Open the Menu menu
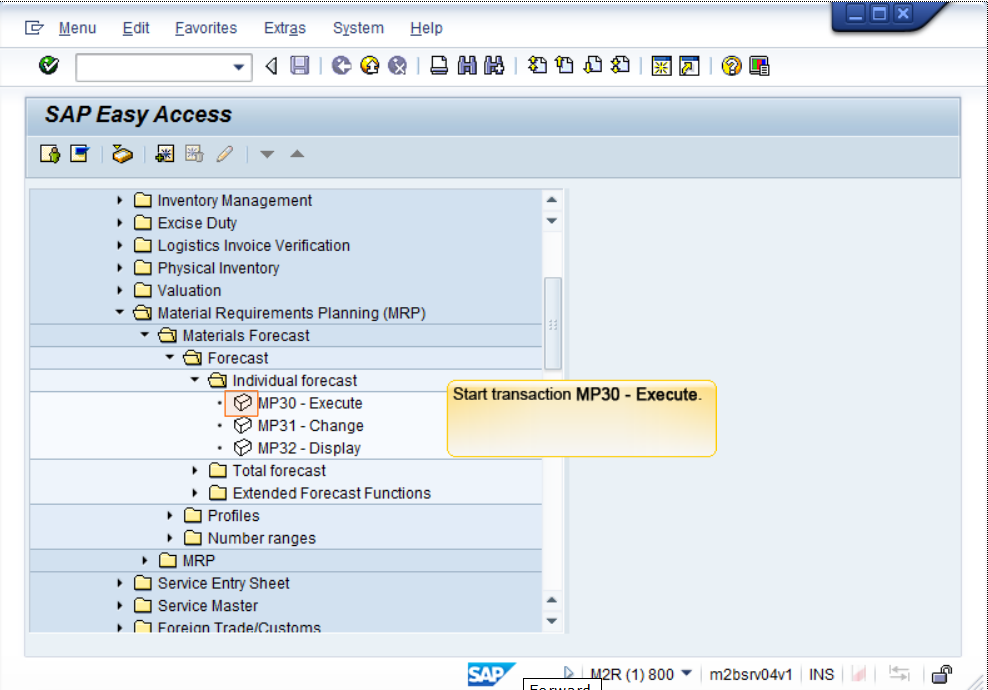Image resolution: width=988 pixels, height=690 pixels. point(77,28)
